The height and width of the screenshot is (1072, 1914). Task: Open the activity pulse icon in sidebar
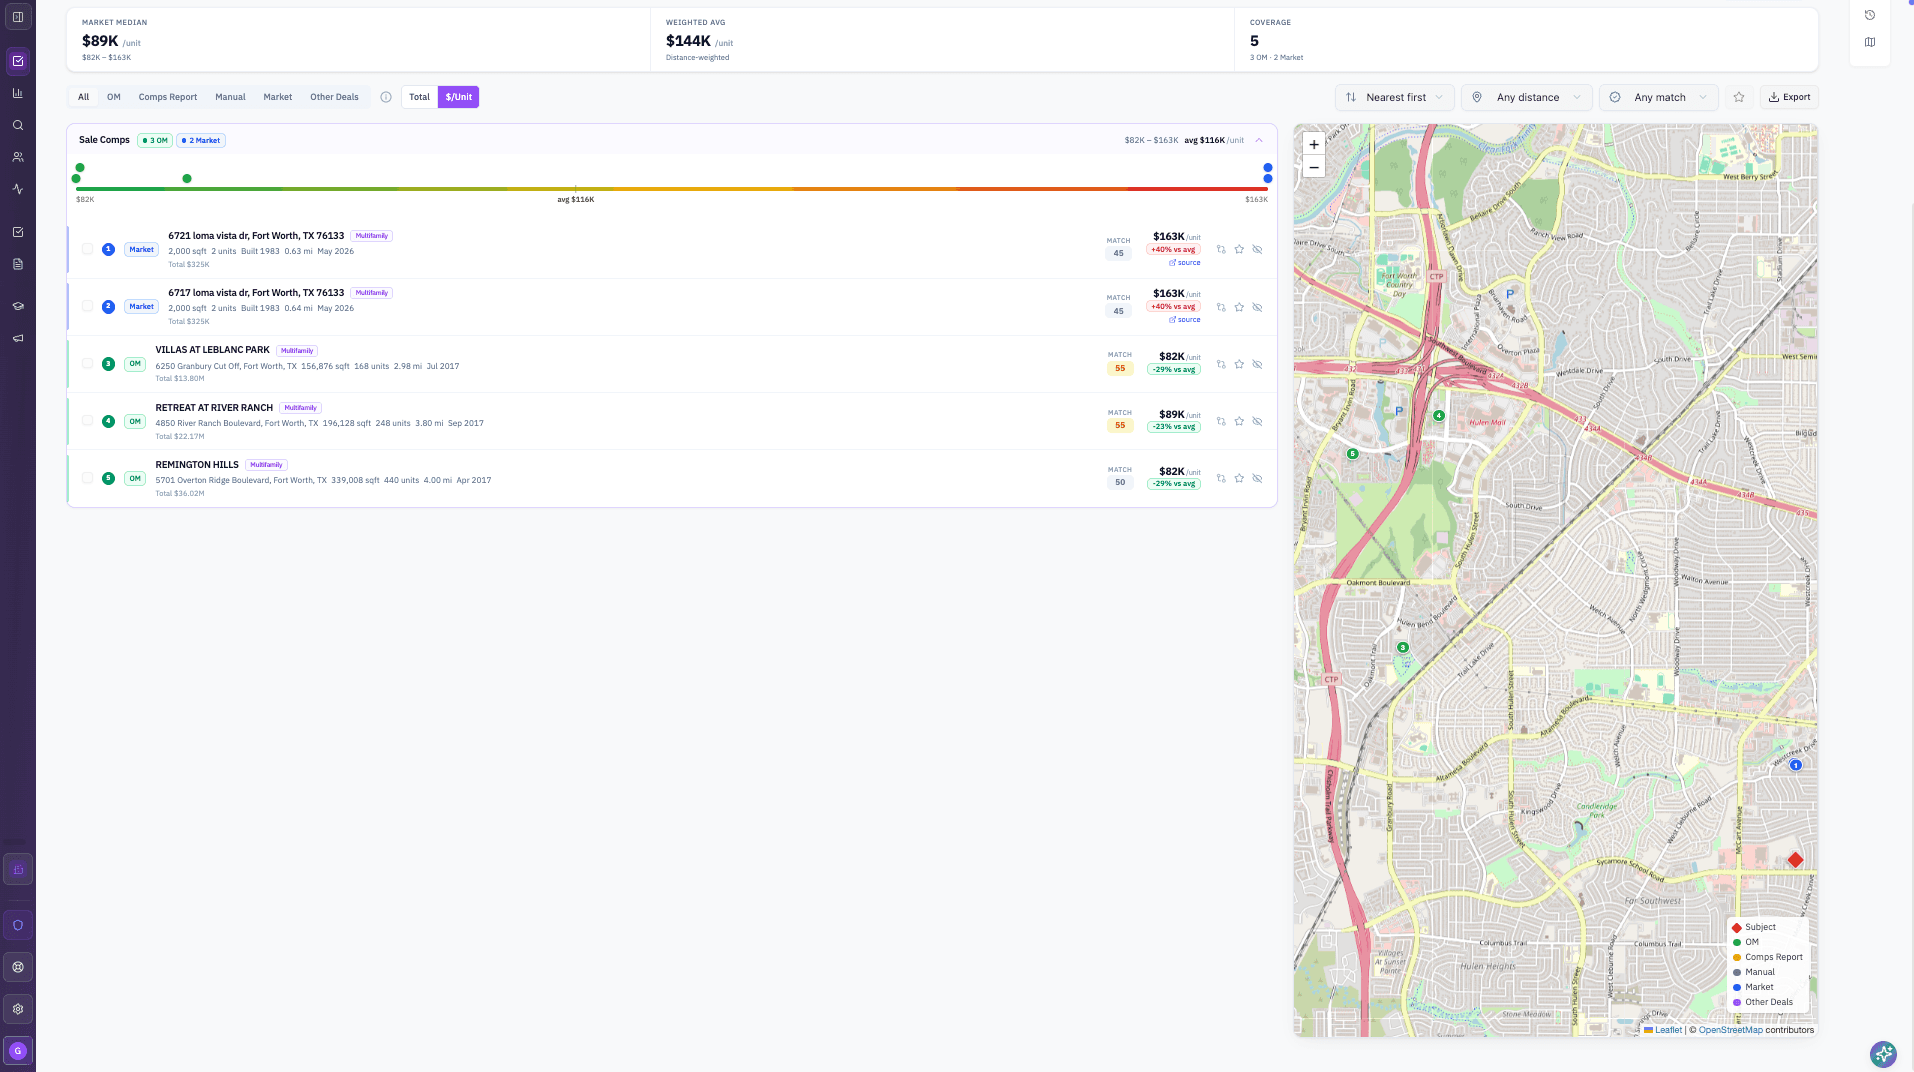click(18, 189)
